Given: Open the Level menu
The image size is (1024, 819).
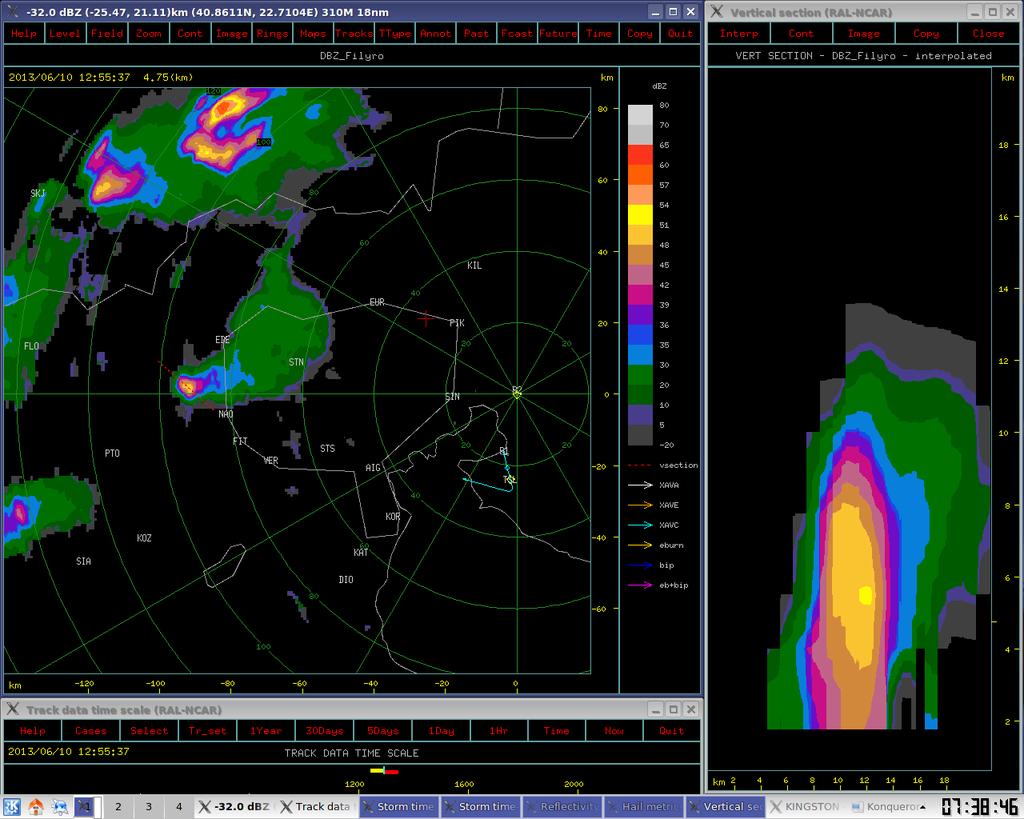Looking at the screenshot, I should [65, 33].
